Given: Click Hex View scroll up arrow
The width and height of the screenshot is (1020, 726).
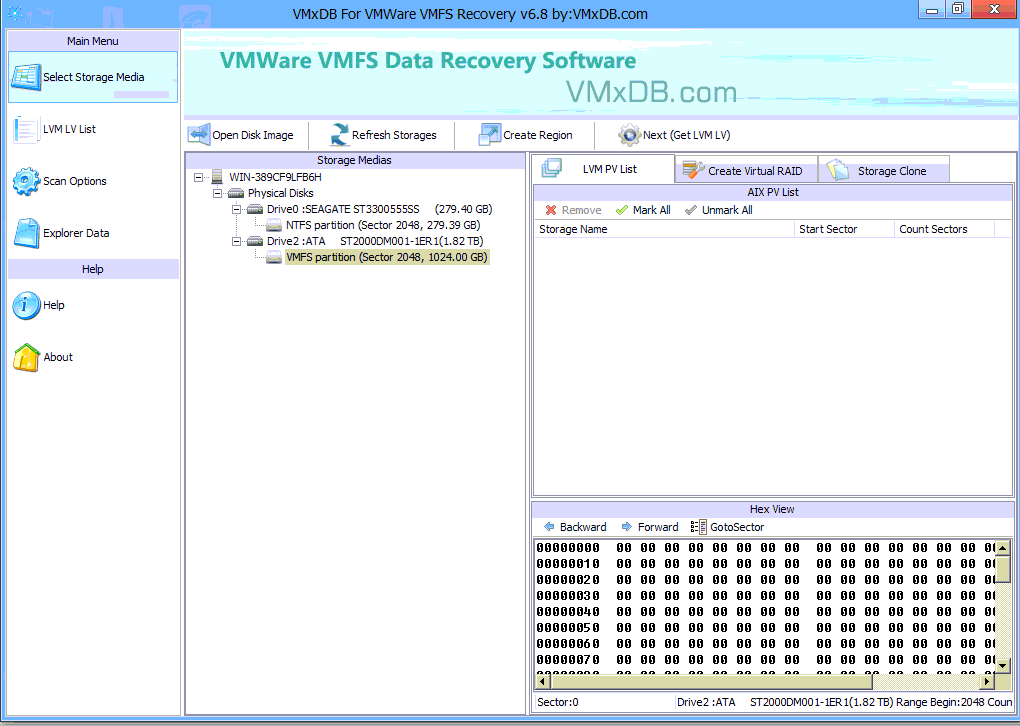Looking at the screenshot, I should coord(1002,548).
